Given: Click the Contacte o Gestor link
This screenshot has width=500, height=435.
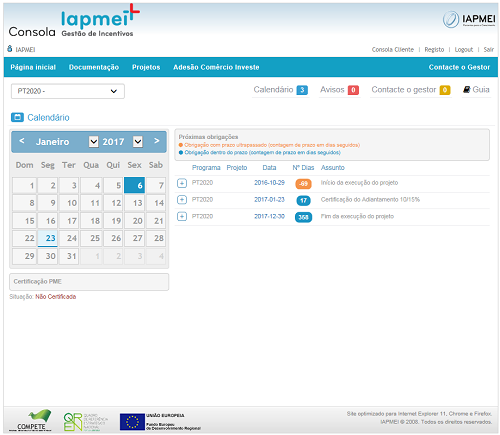Looking at the screenshot, I should click(459, 67).
